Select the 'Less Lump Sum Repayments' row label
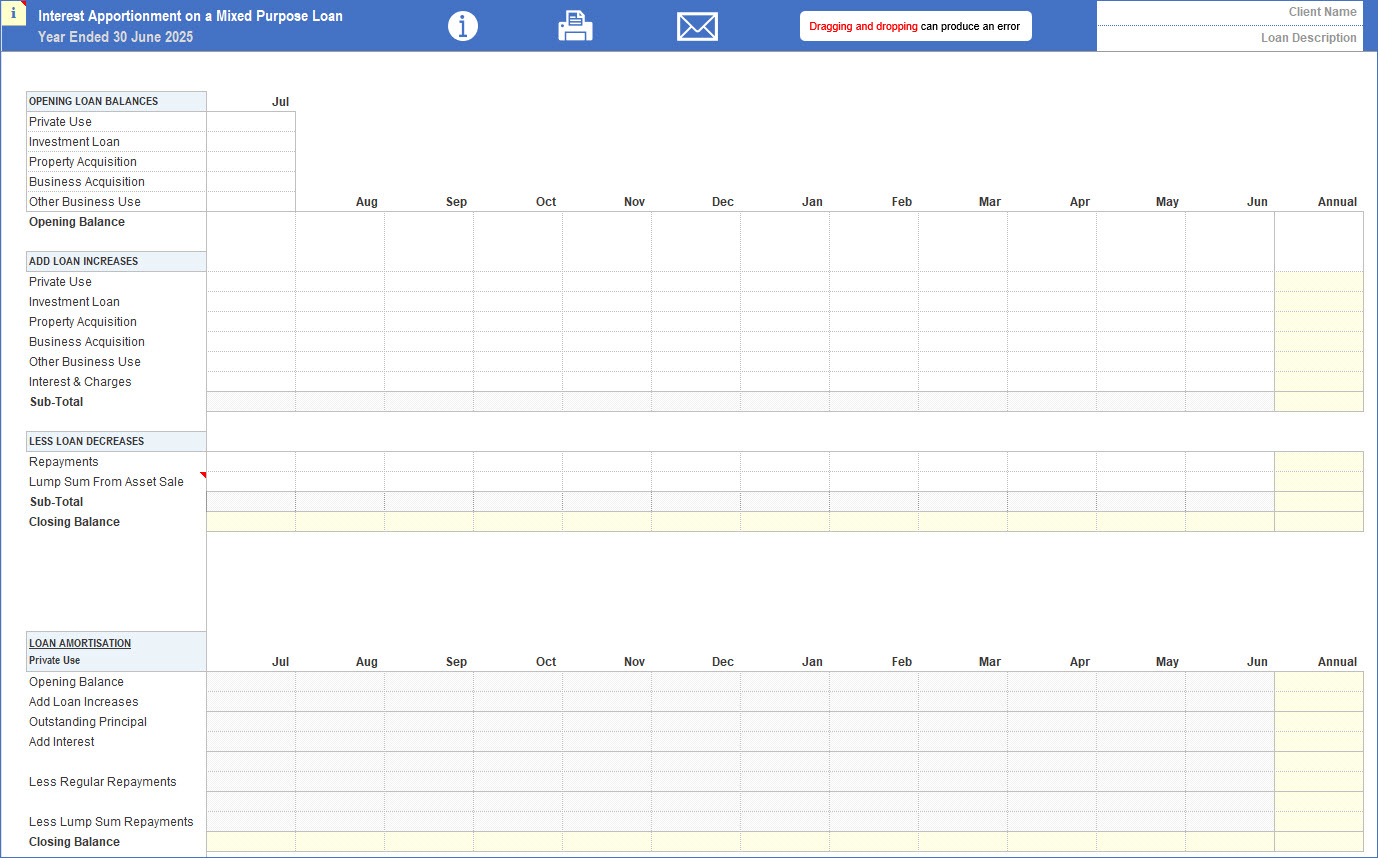The width and height of the screenshot is (1378, 858). (x=111, y=822)
